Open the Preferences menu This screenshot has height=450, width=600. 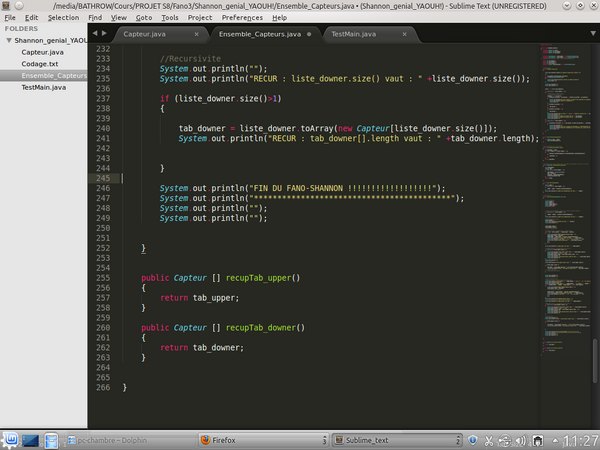(243, 17)
